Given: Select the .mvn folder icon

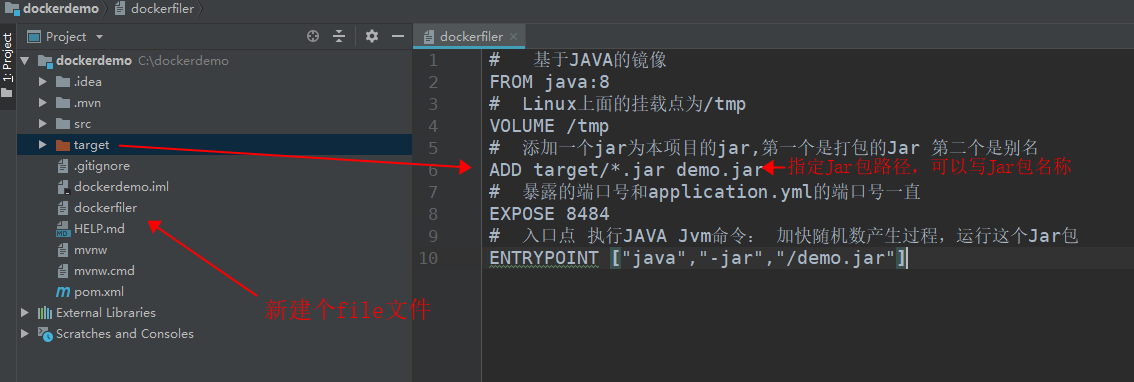Looking at the screenshot, I should tap(62, 103).
